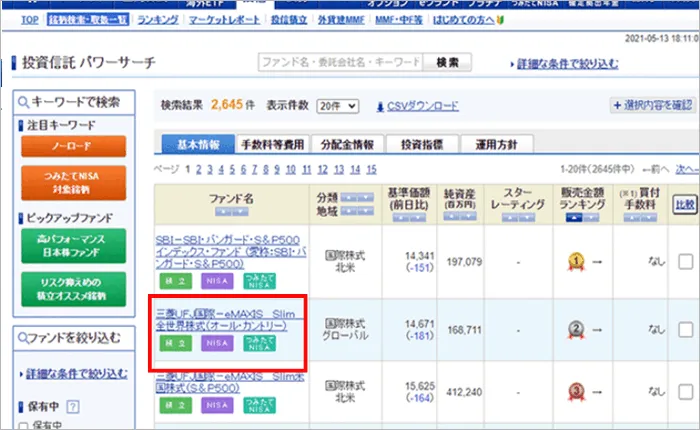Go to results page 2
The image size is (700, 430).
click(199, 170)
